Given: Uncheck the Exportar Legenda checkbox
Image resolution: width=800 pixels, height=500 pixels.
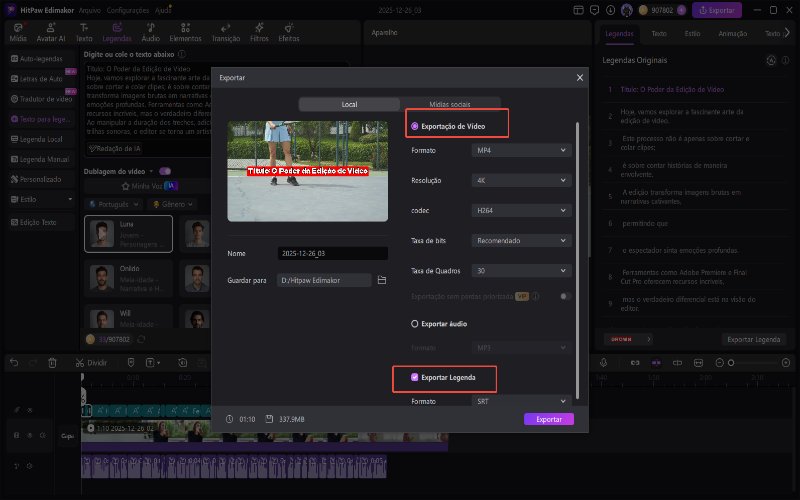Looking at the screenshot, I should tap(414, 378).
